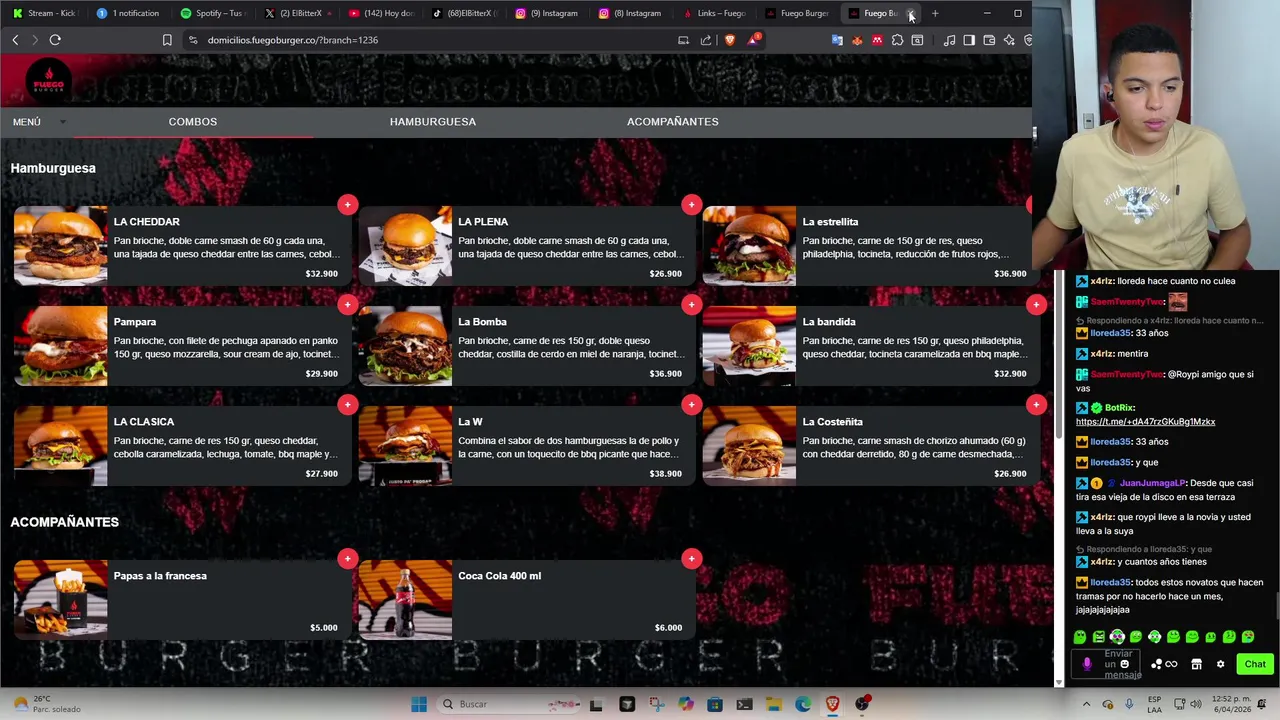Switch to the Links - Fuego browser tab
Screen dimensions: 1280x720
pyautogui.click(x=714, y=13)
